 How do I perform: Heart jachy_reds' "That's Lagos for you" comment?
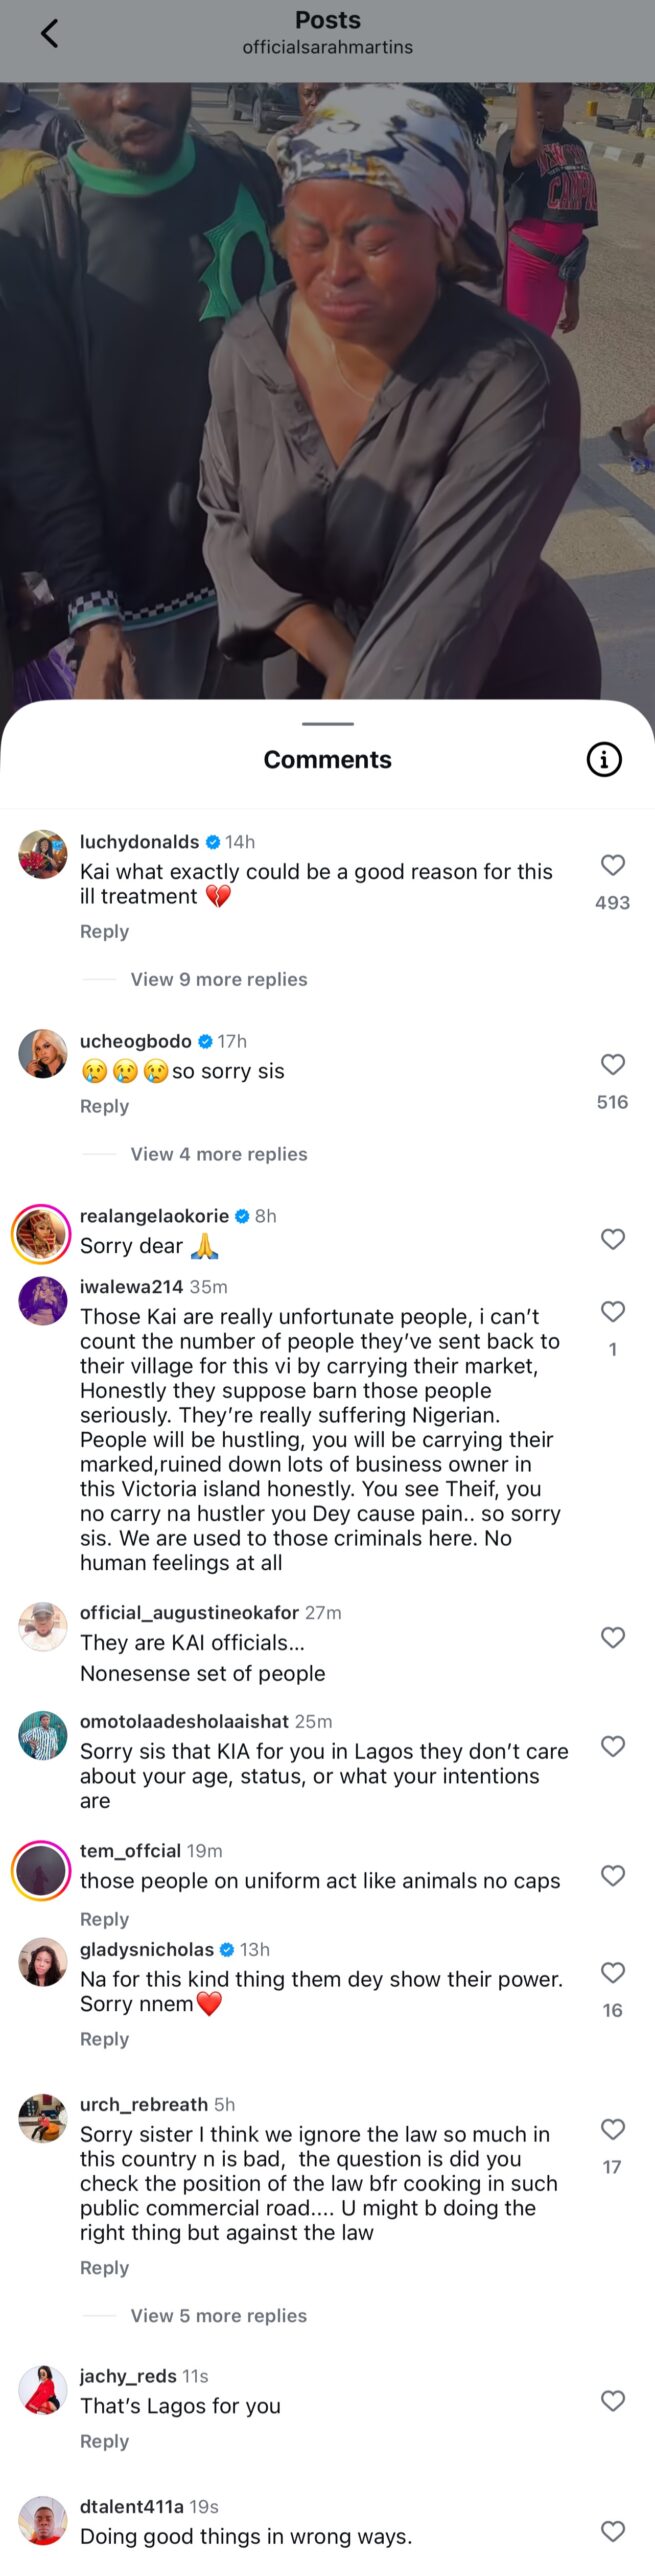click(612, 2400)
